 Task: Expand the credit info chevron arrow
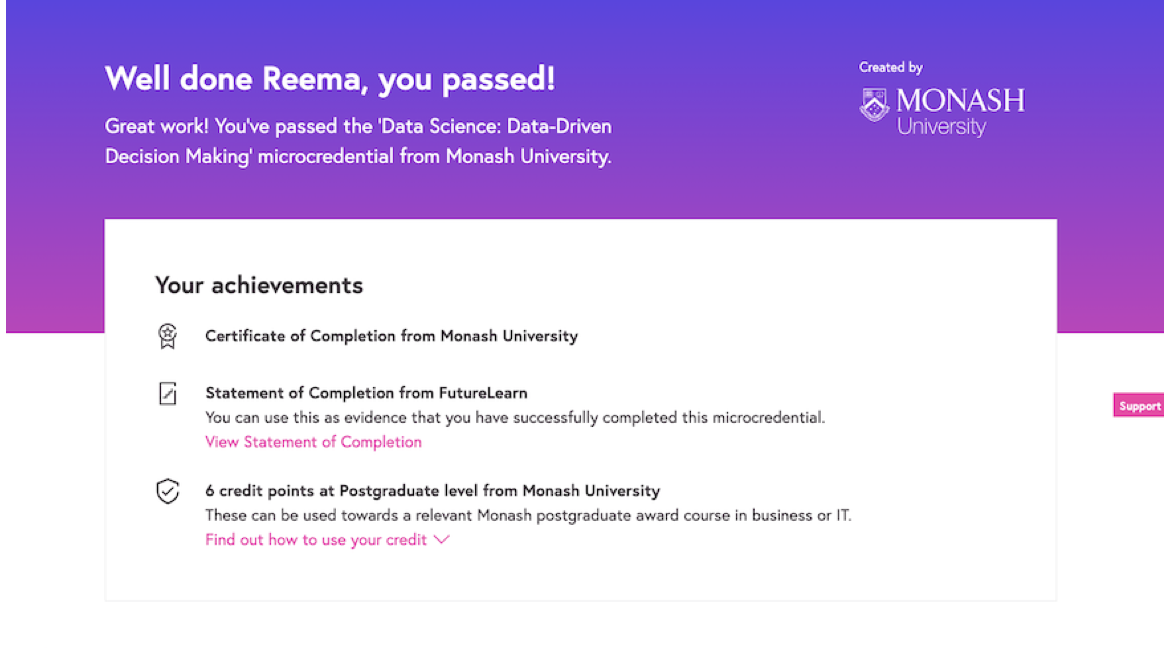(441, 540)
